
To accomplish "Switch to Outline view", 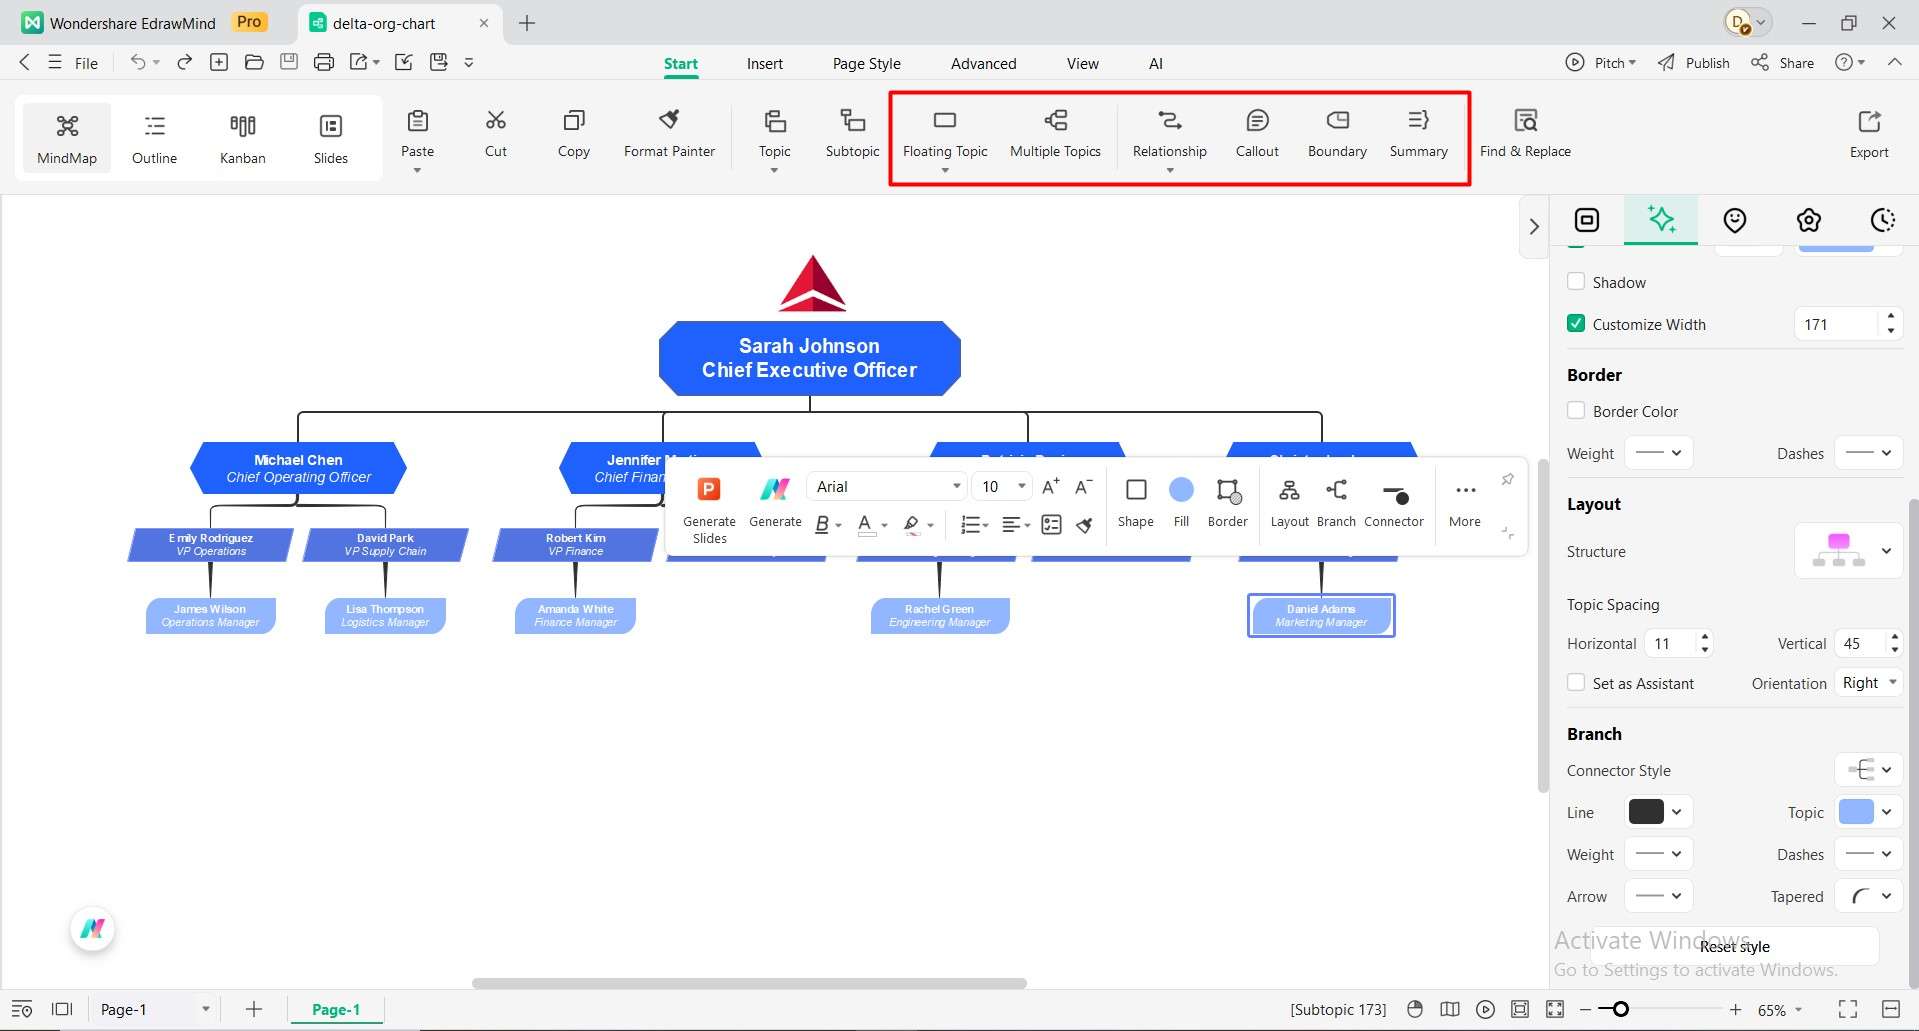I will pos(154,137).
